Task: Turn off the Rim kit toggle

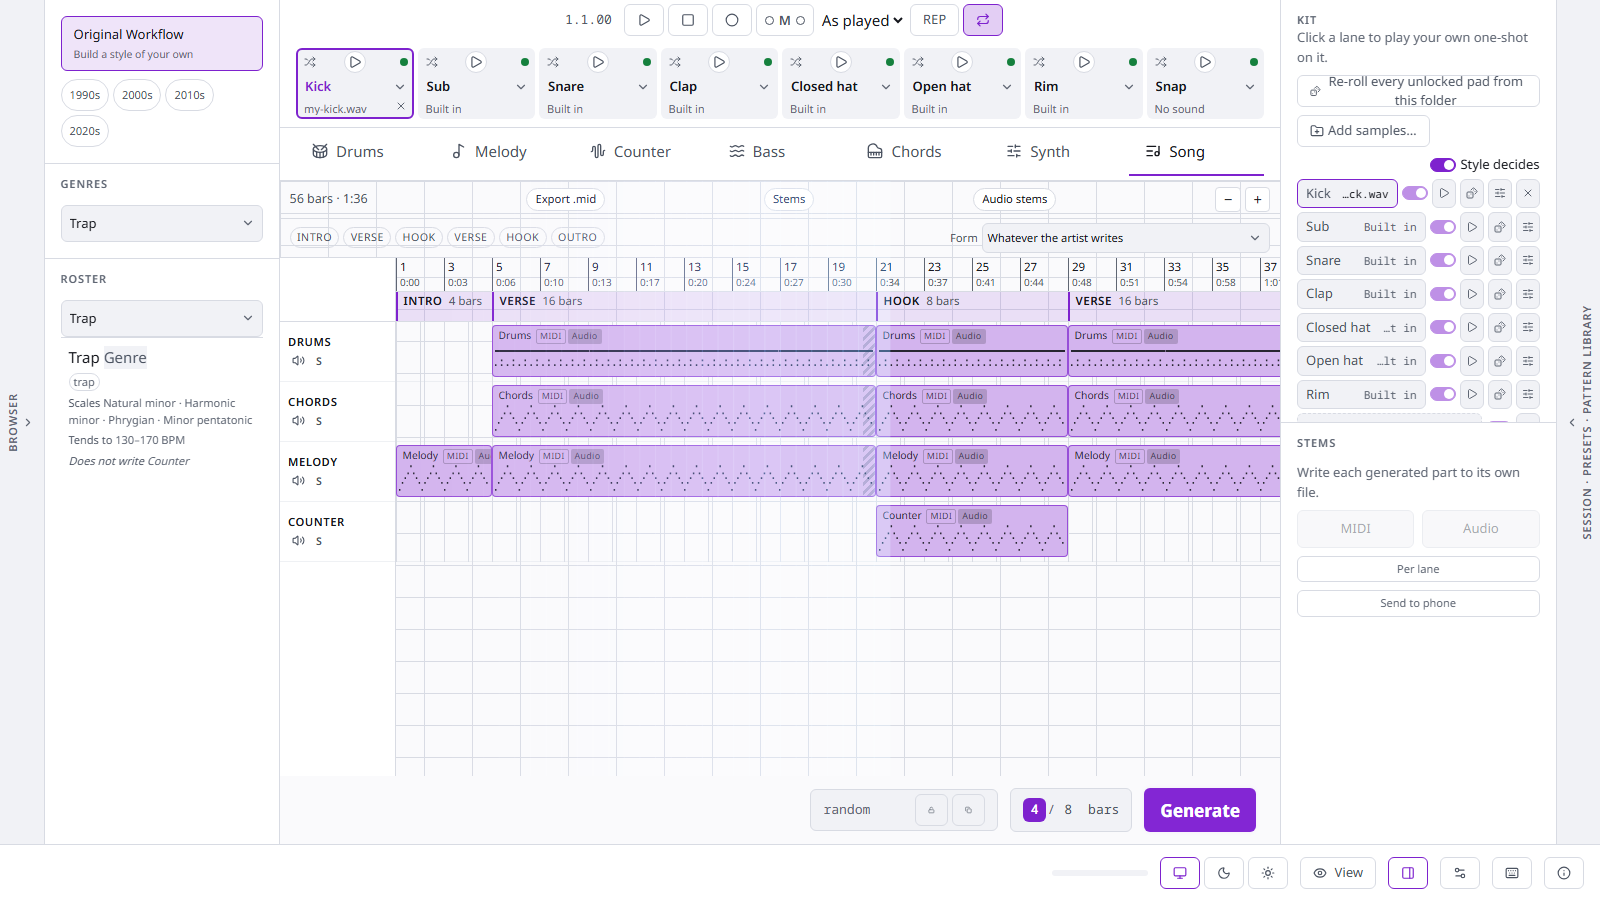Action: point(1442,394)
